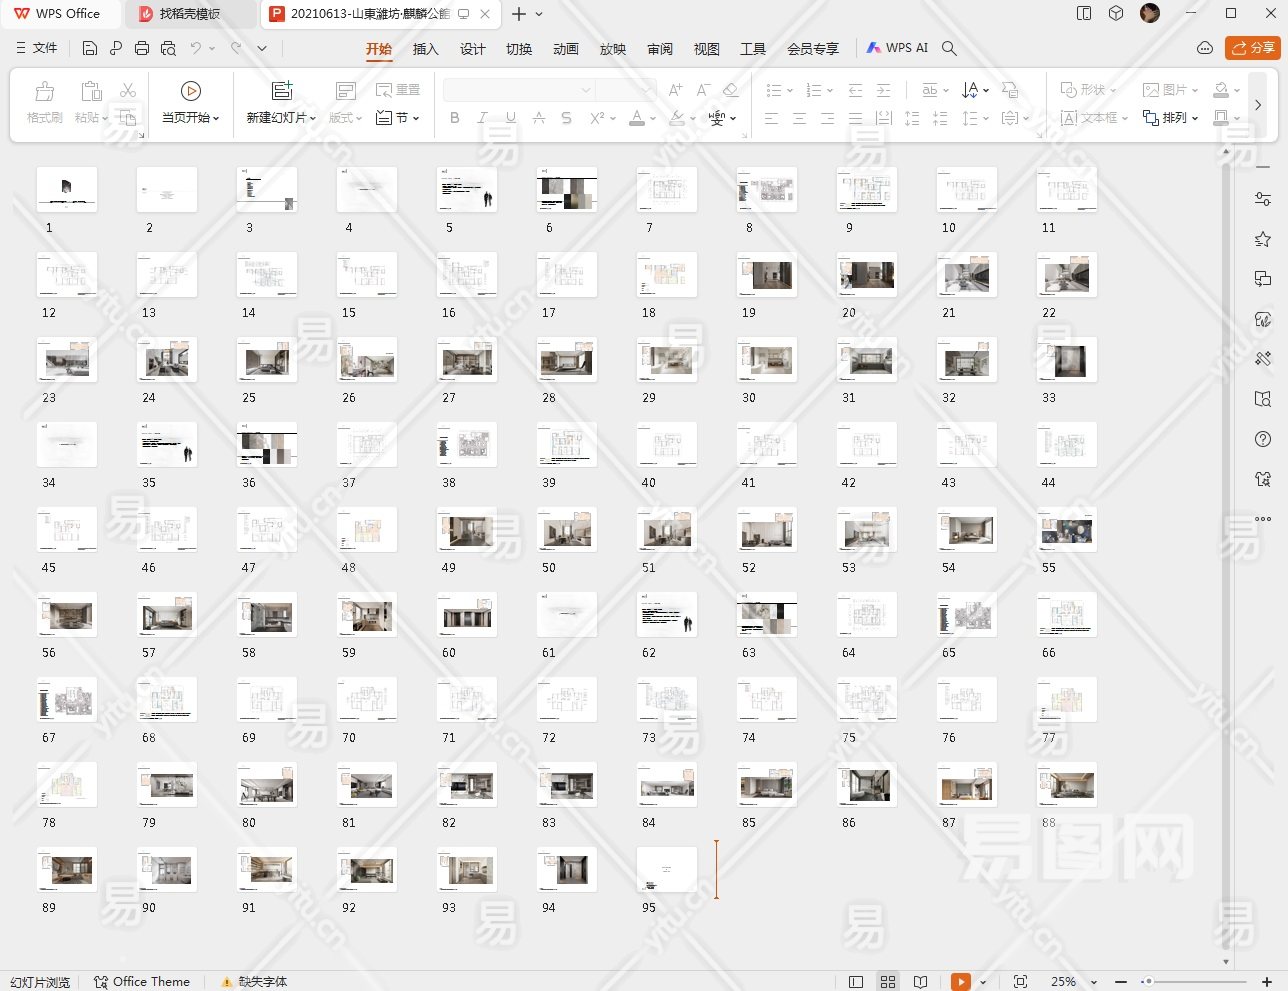Switch to reading view in status bar
The height and width of the screenshot is (991, 1288).
click(x=921, y=982)
